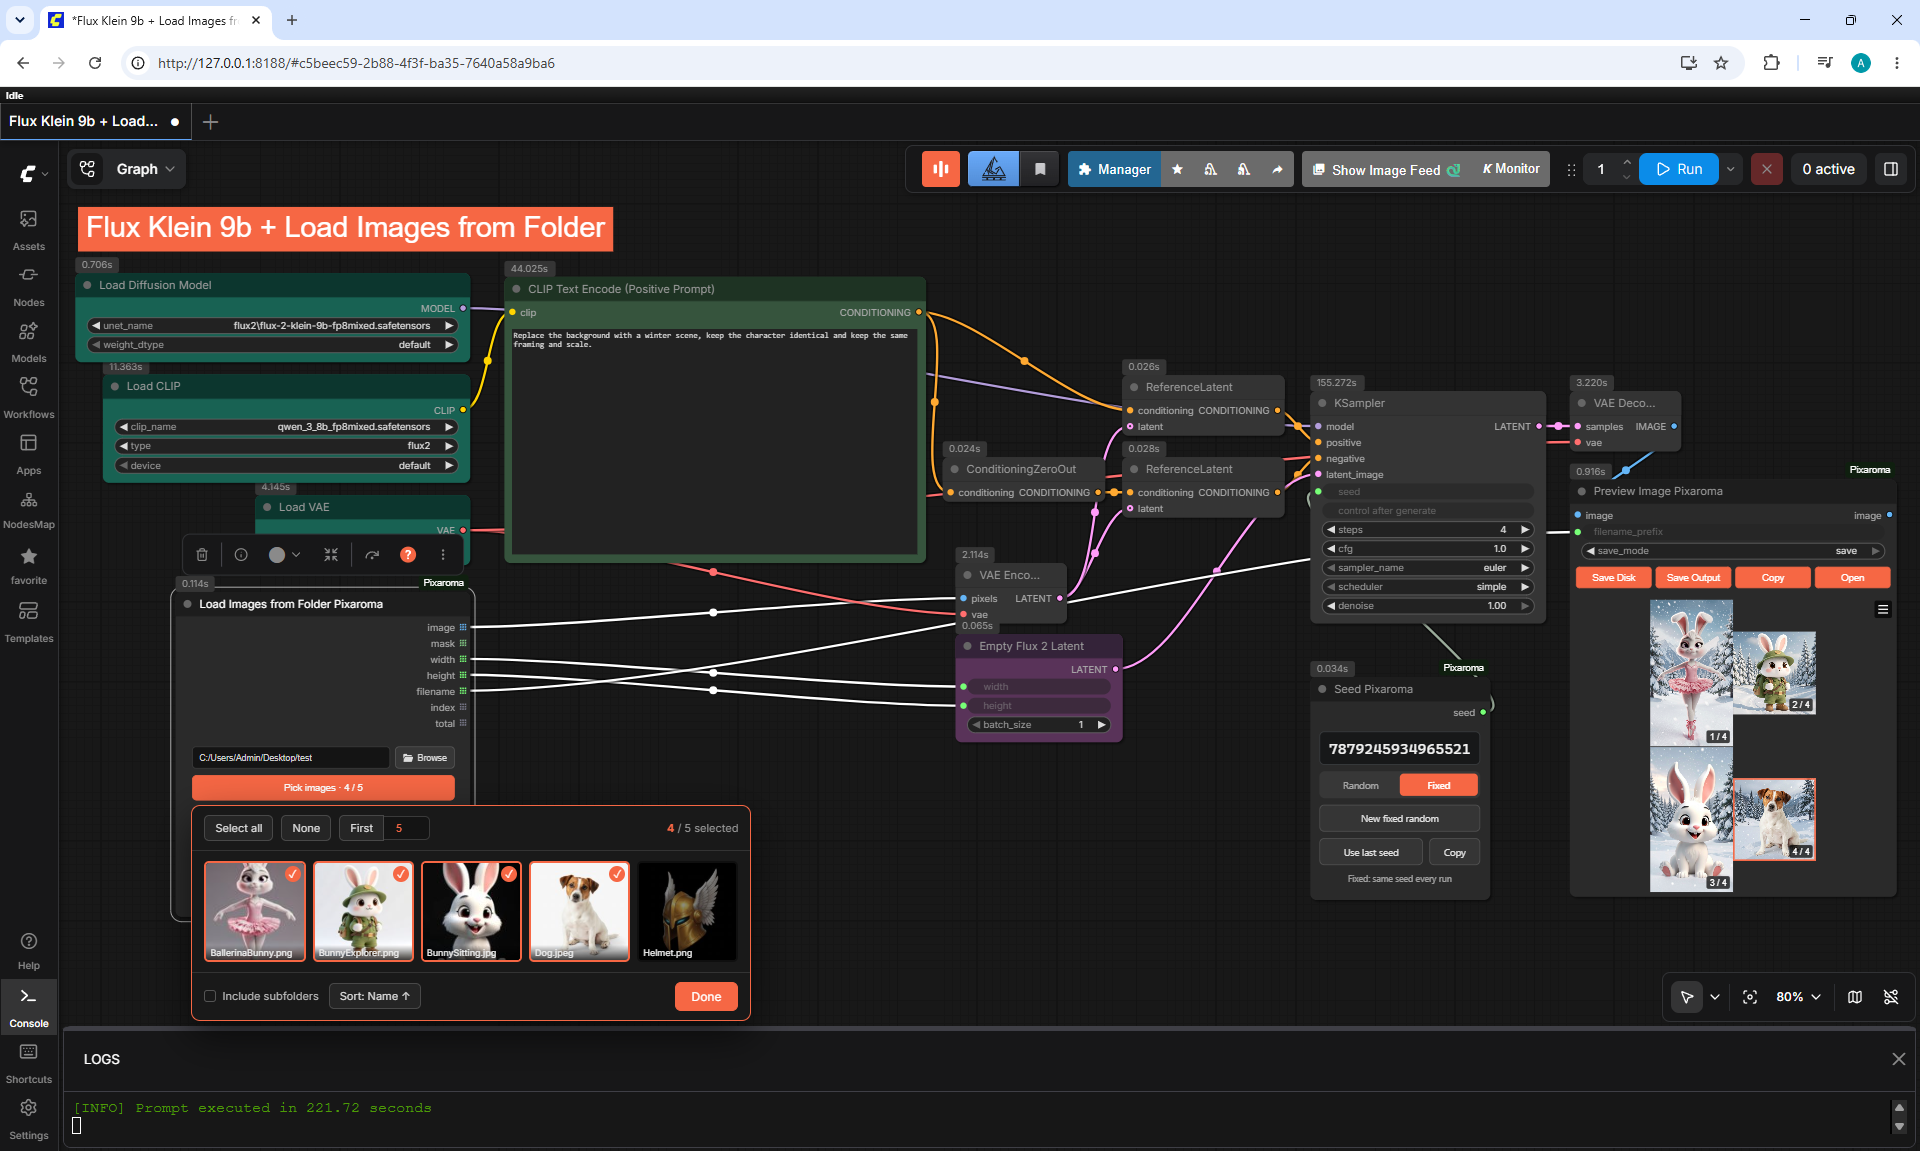Change the Sort: Name order
Image resolution: width=1920 pixels, height=1151 pixels.
tap(374, 996)
